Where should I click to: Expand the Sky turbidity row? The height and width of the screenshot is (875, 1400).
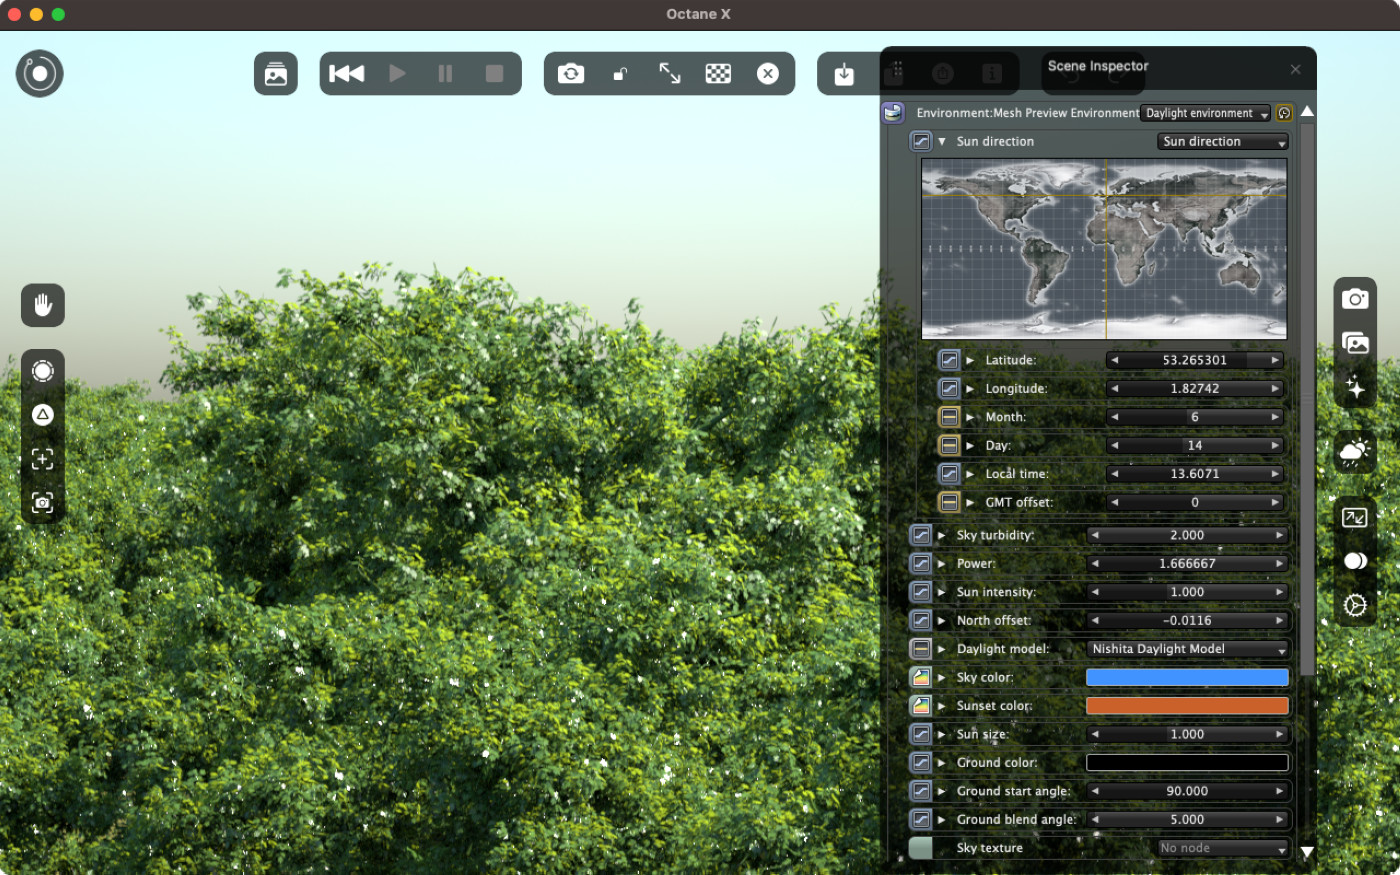pos(941,535)
